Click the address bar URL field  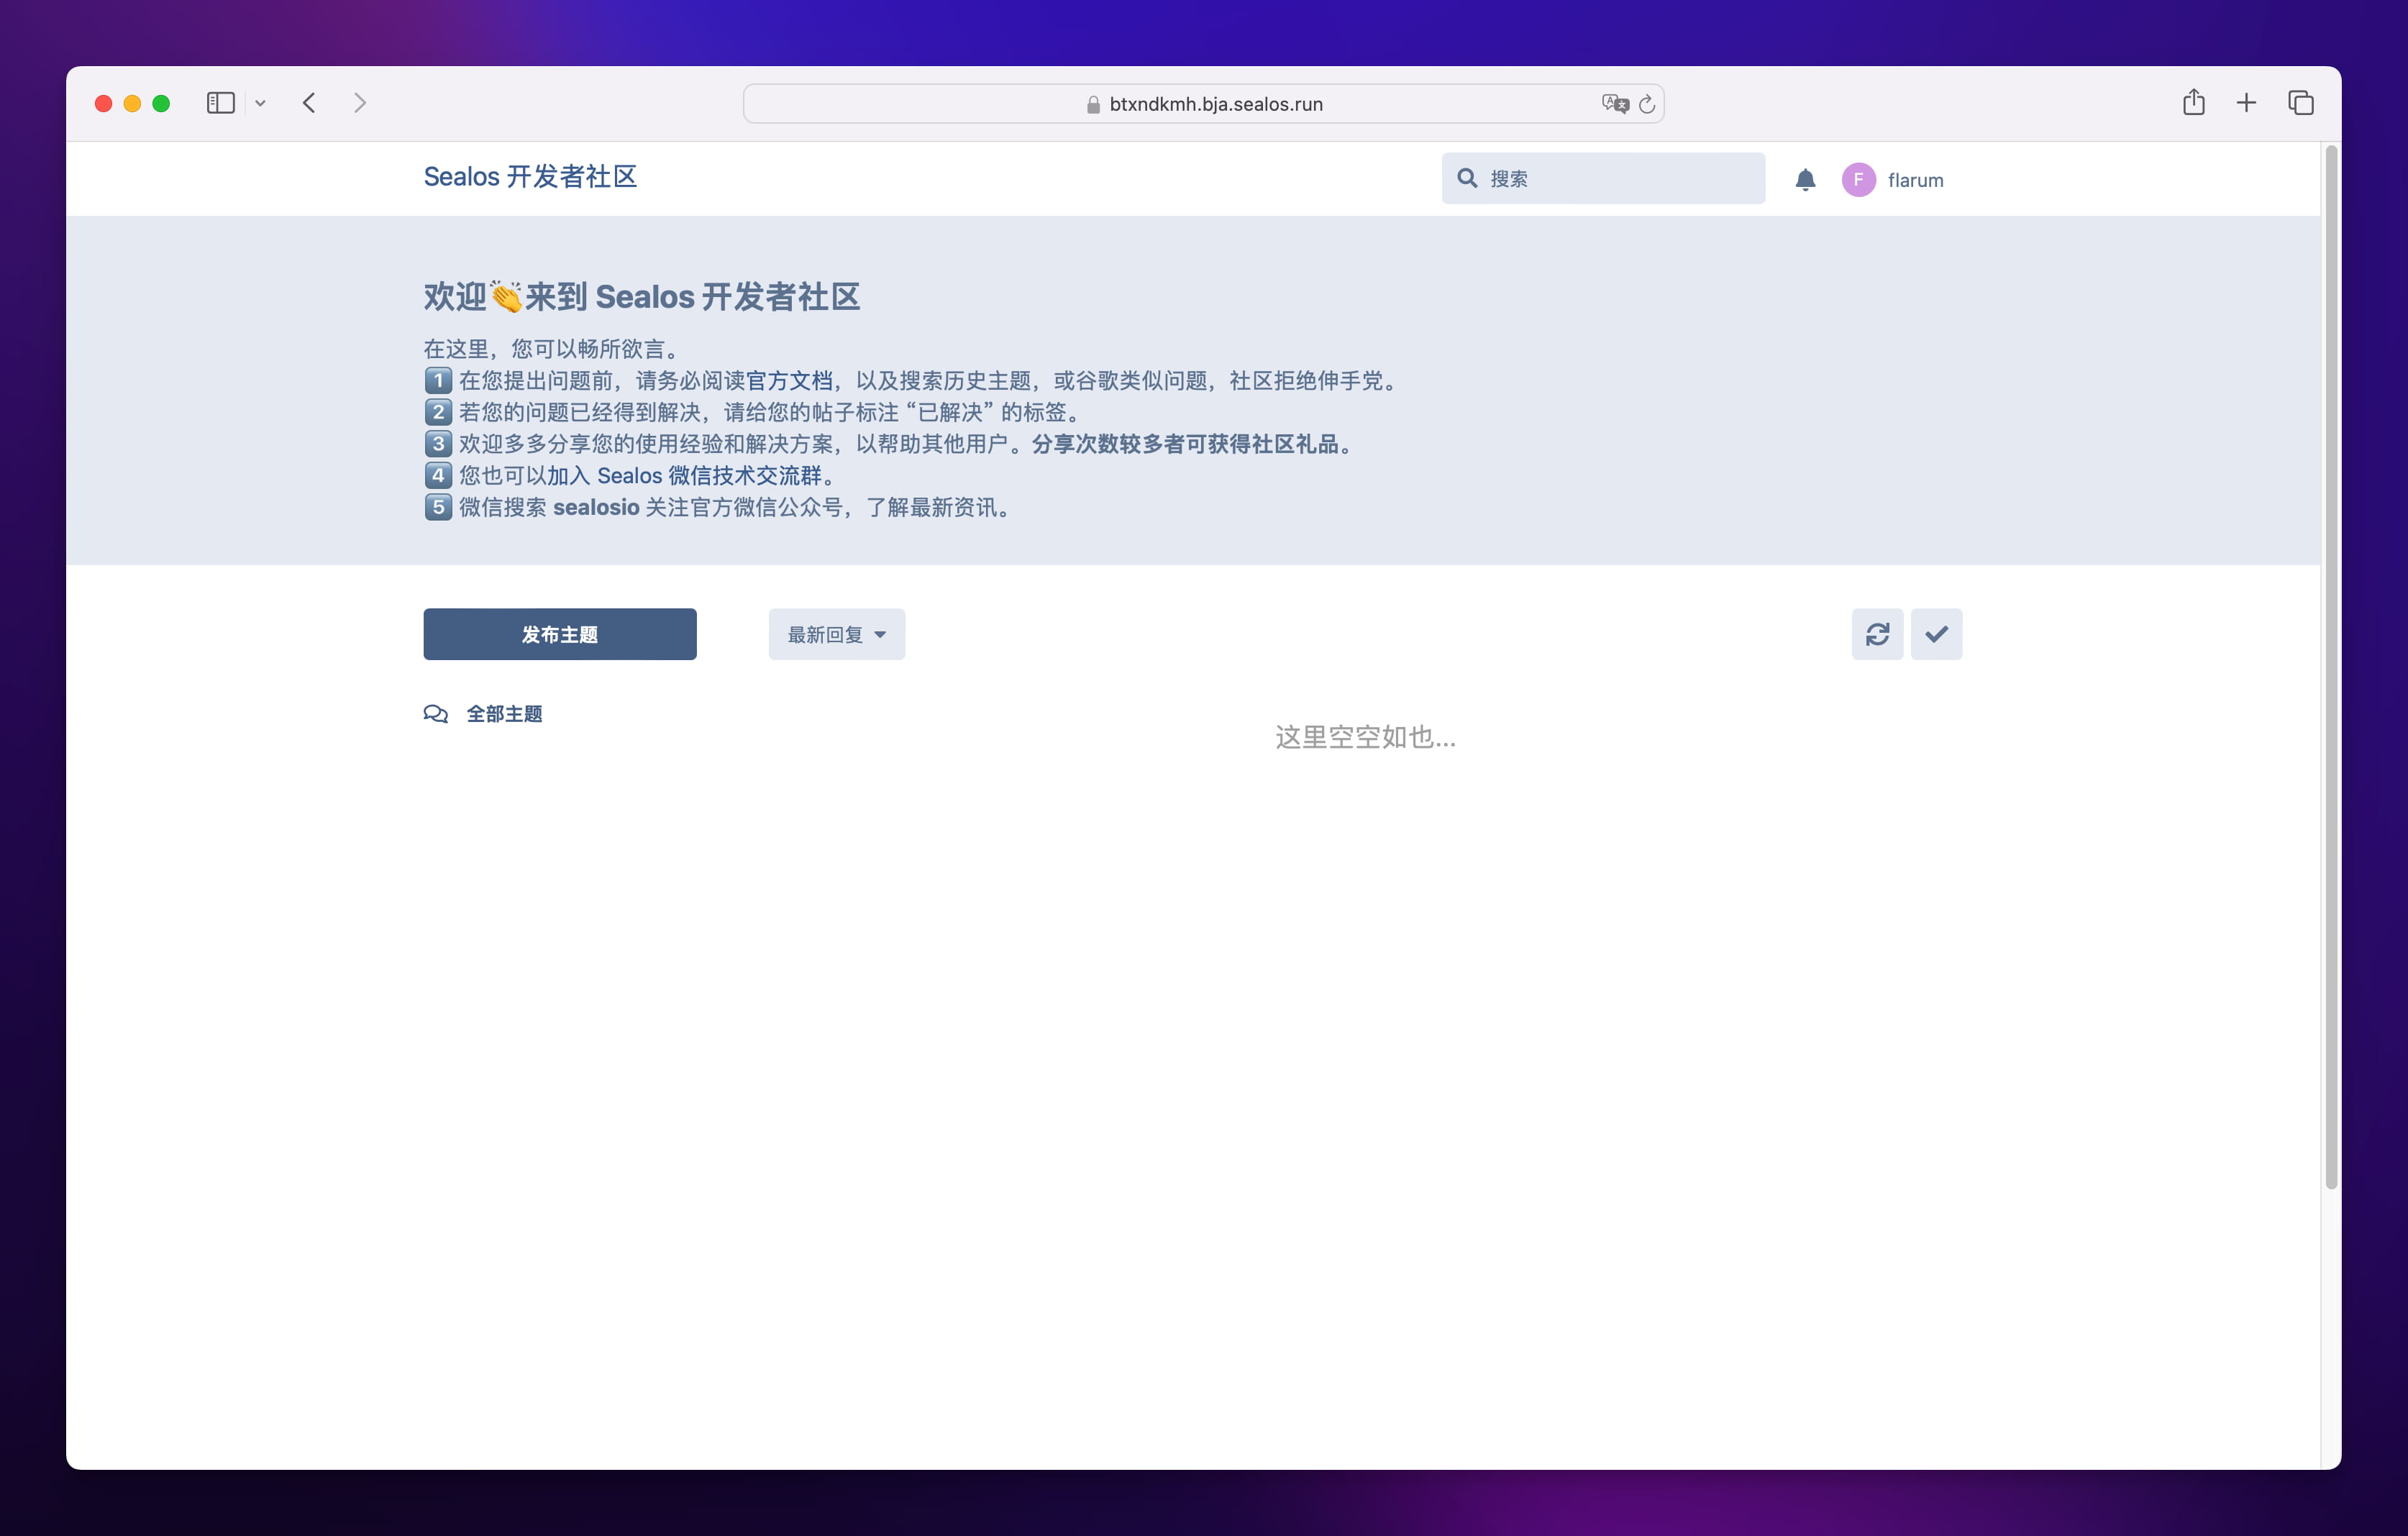[1203, 104]
